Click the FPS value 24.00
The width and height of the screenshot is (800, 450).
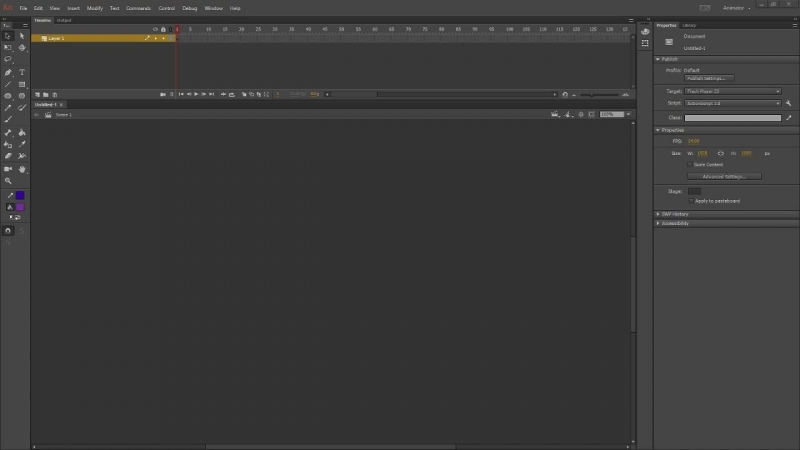point(693,141)
